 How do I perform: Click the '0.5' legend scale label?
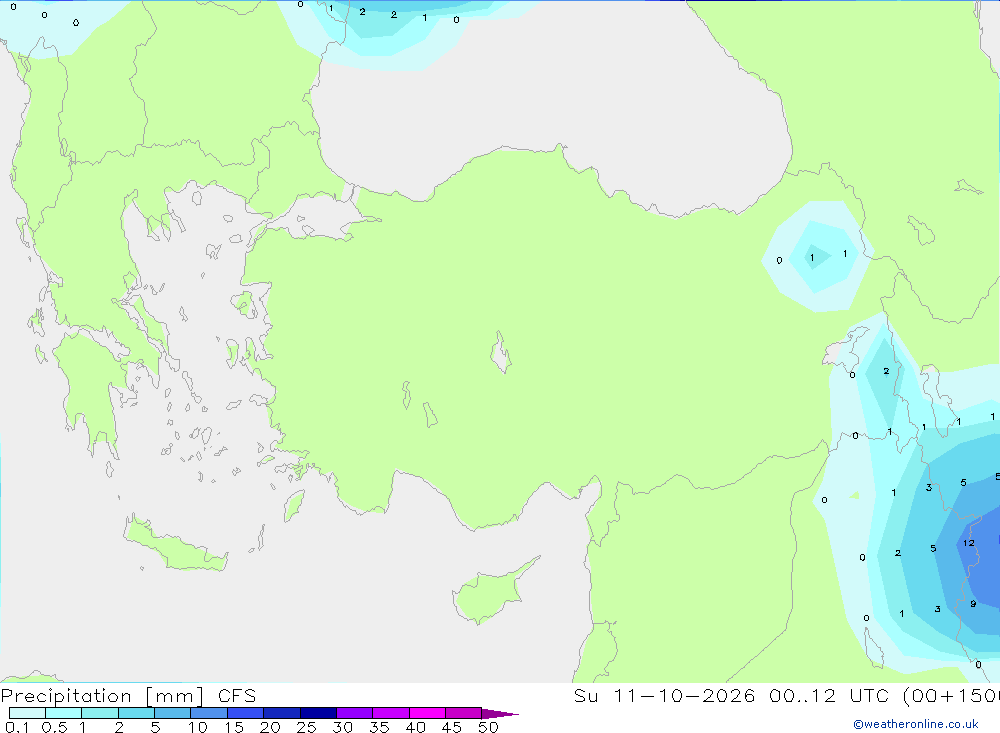[x=54, y=727]
